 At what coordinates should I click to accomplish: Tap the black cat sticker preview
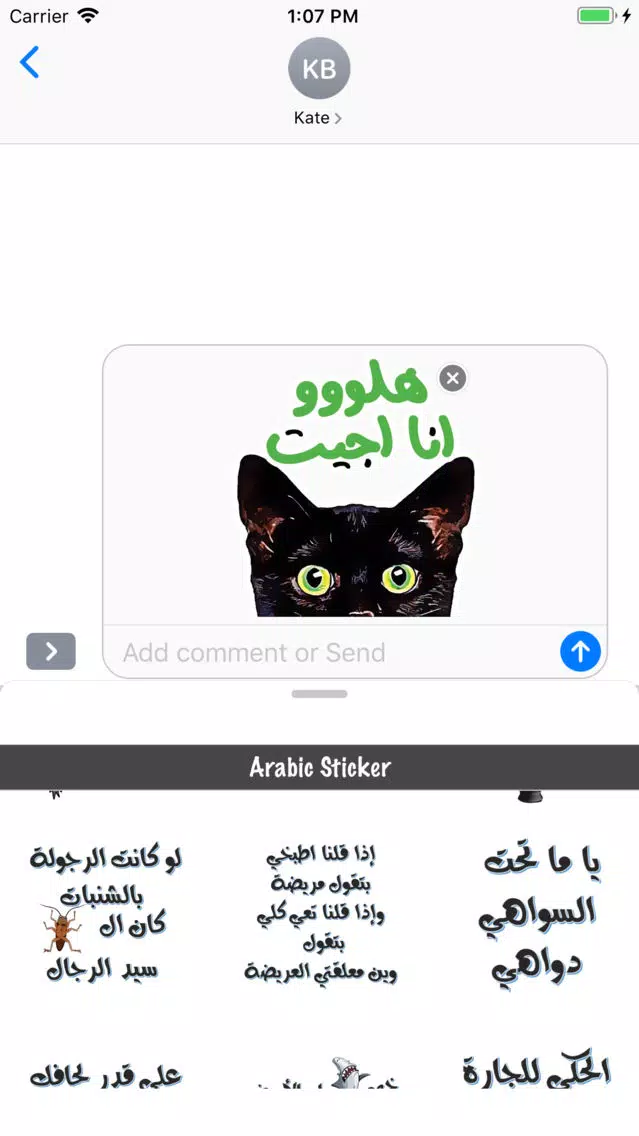(356, 538)
